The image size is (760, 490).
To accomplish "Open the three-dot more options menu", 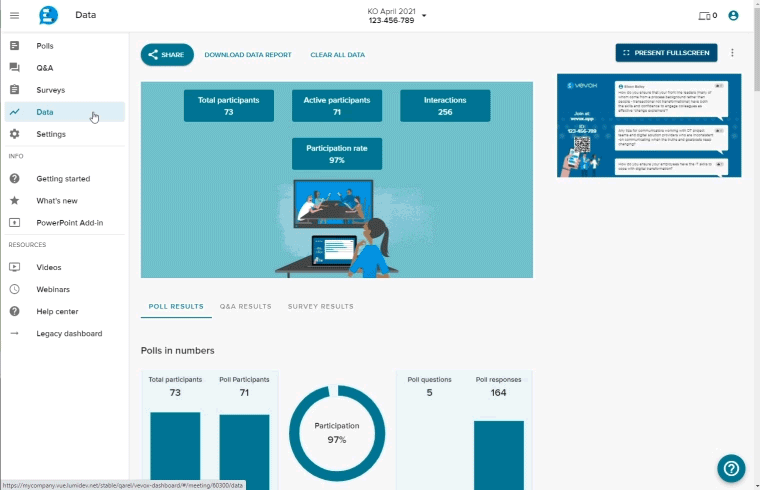I will coord(732,52).
